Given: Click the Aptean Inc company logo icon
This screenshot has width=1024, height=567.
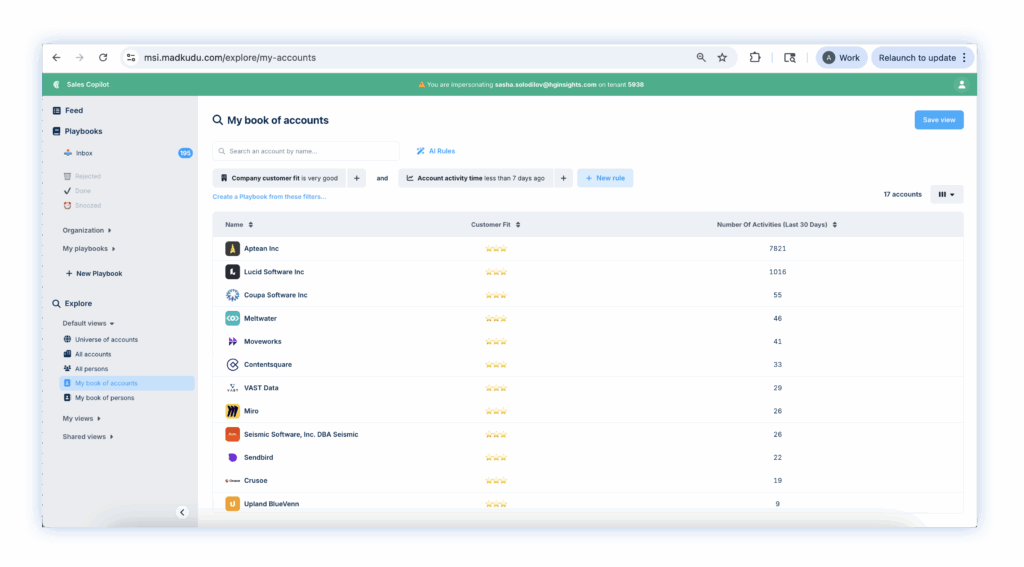Looking at the screenshot, I should (232, 248).
